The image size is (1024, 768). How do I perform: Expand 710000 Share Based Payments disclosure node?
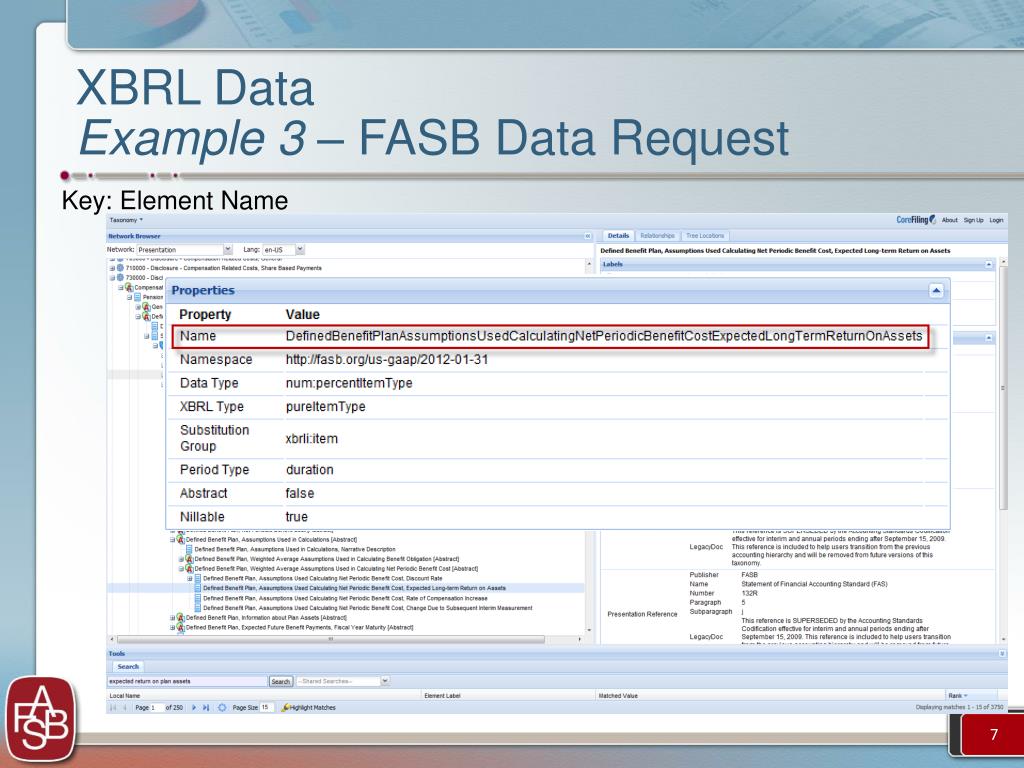pos(112,268)
